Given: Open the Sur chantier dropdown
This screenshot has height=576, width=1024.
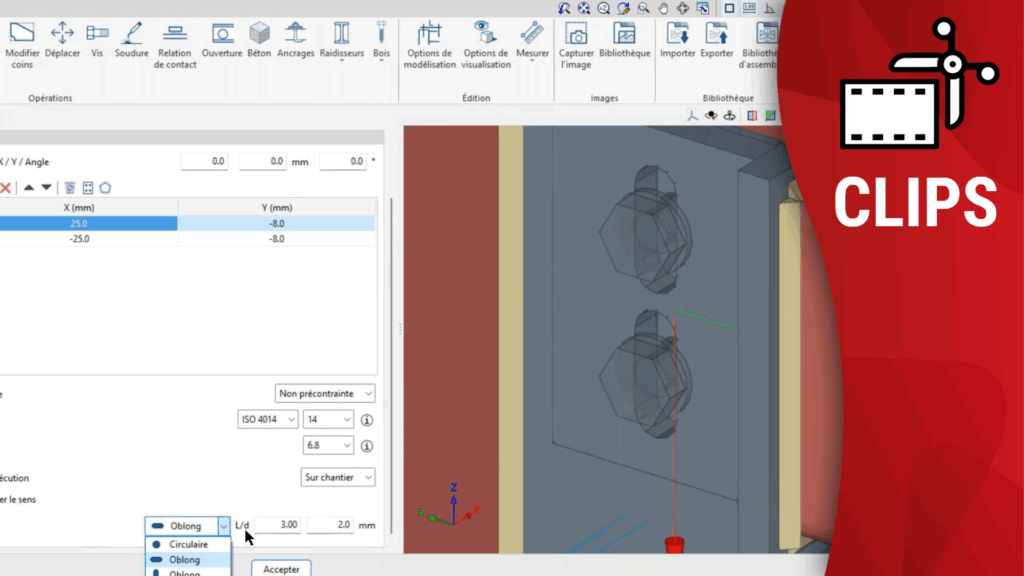Looking at the screenshot, I should pos(338,478).
